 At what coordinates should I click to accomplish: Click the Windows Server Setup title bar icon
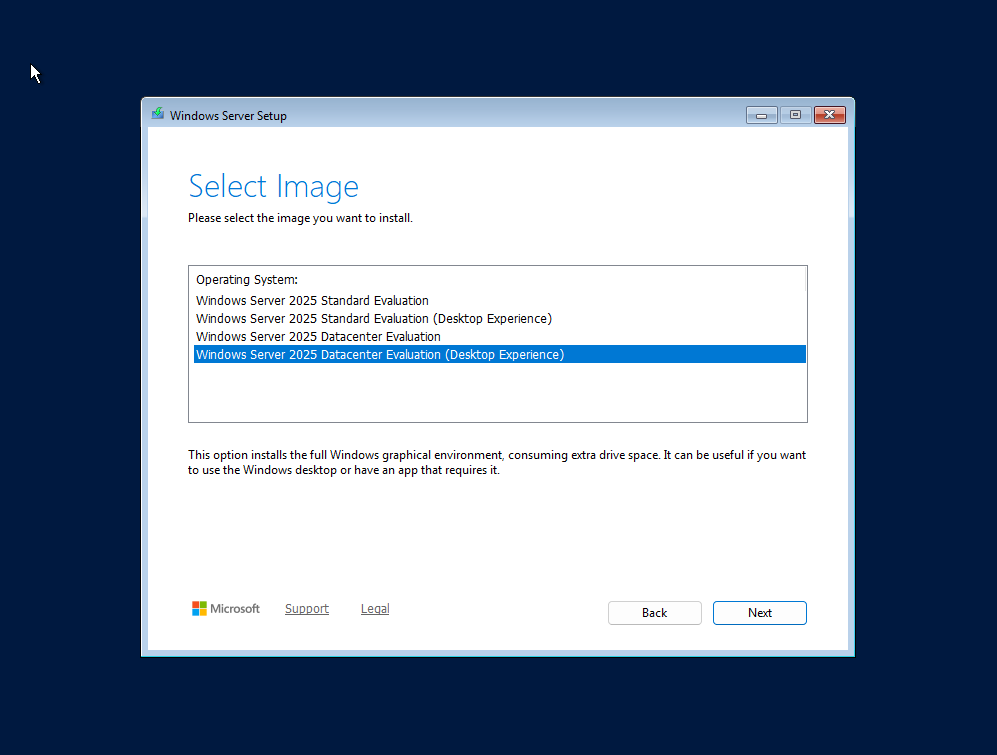pos(158,114)
